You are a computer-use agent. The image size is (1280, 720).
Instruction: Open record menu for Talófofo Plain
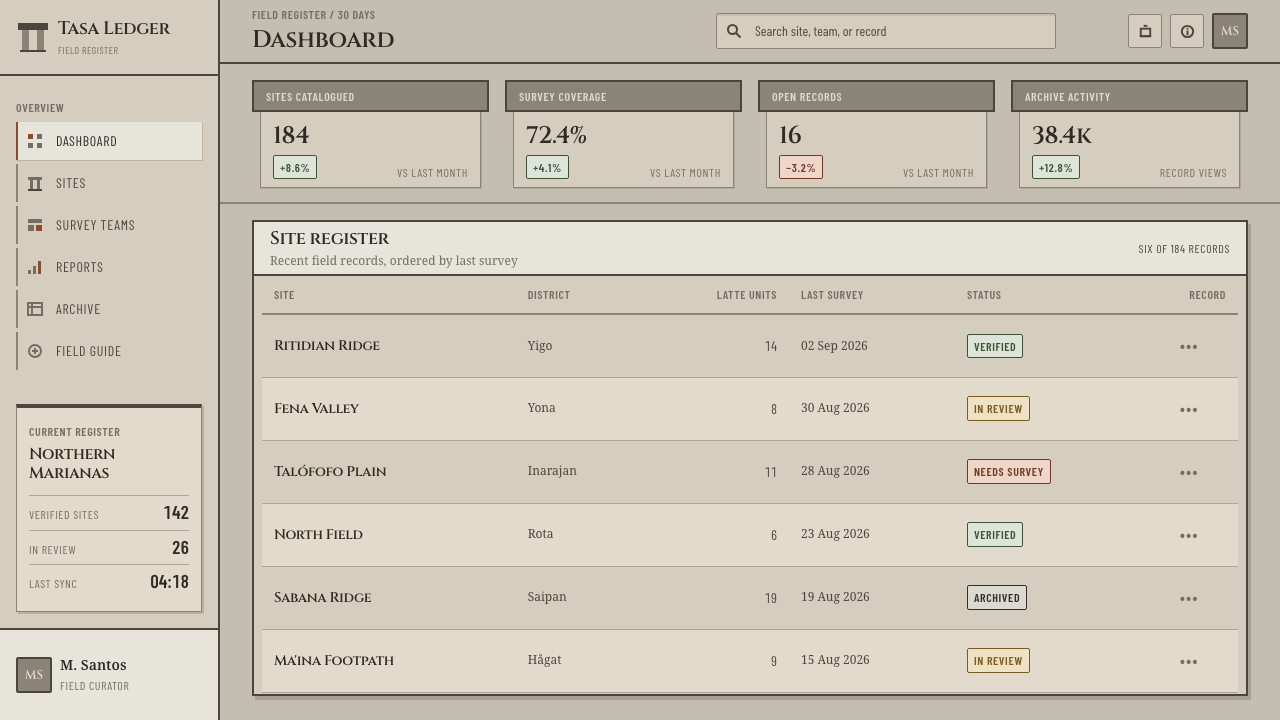1188,473
